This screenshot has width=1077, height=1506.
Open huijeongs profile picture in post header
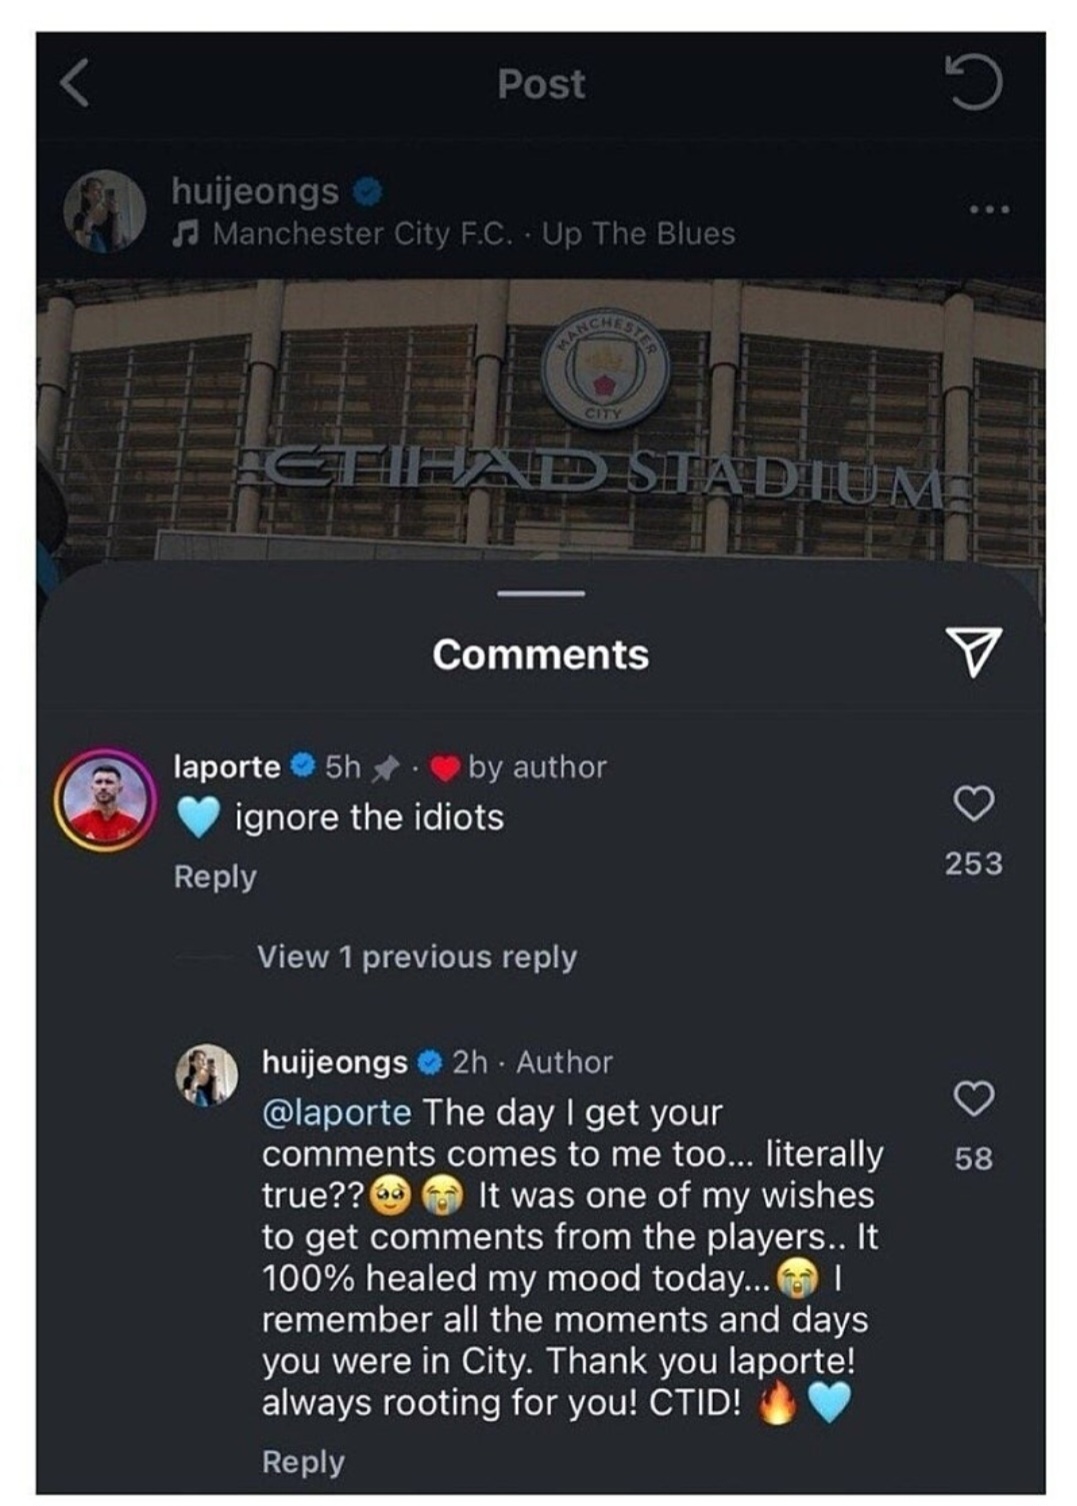pos(104,209)
